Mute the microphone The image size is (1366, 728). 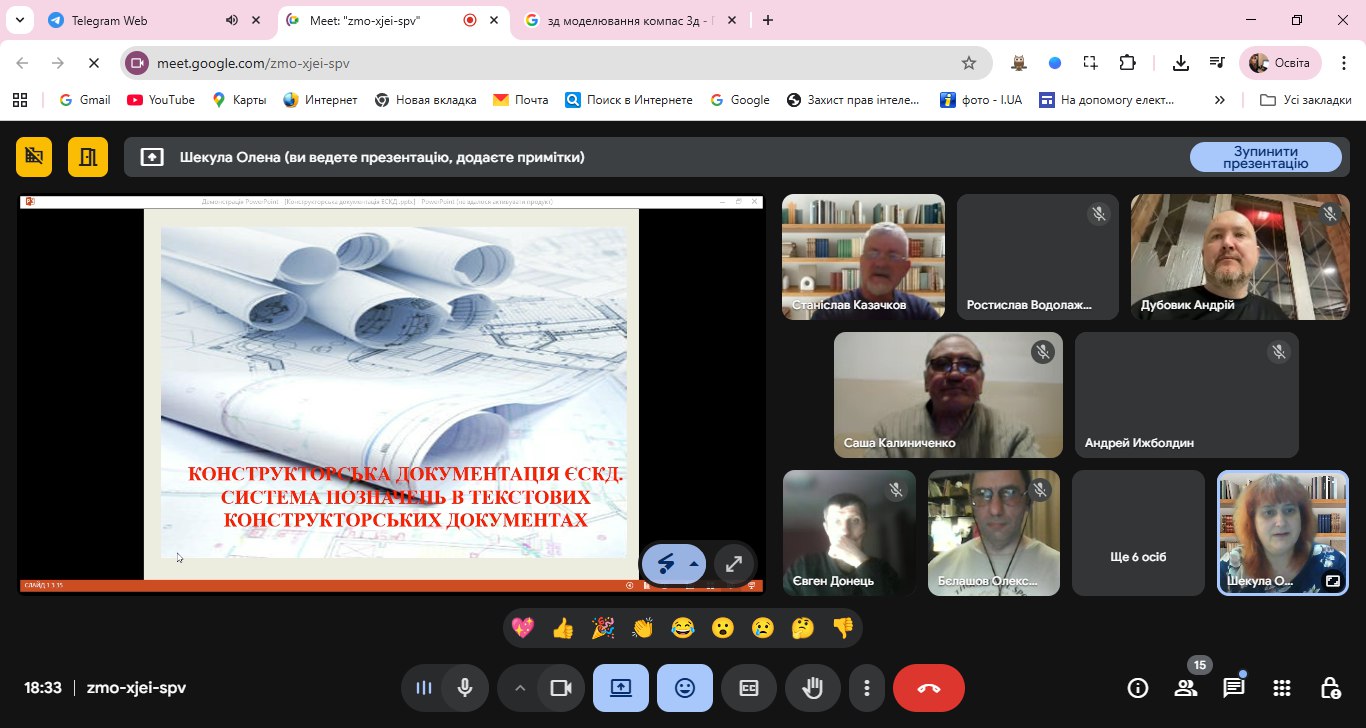[465, 688]
